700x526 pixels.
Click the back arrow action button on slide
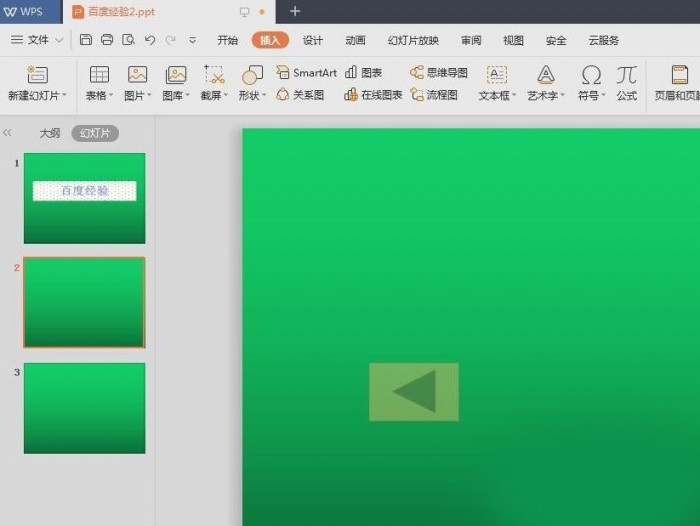coord(414,391)
